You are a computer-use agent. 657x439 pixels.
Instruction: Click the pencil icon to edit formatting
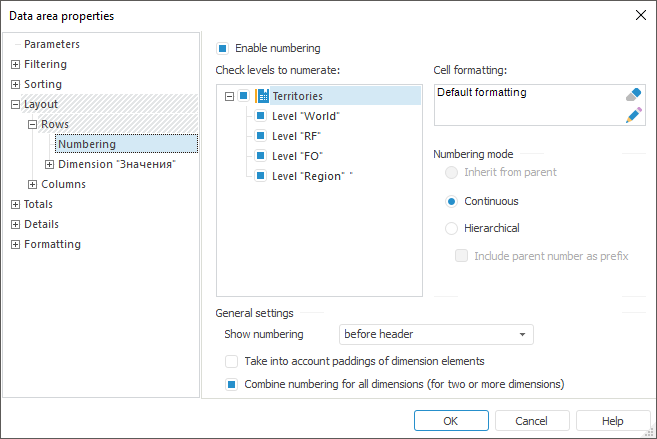pos(633,115)
